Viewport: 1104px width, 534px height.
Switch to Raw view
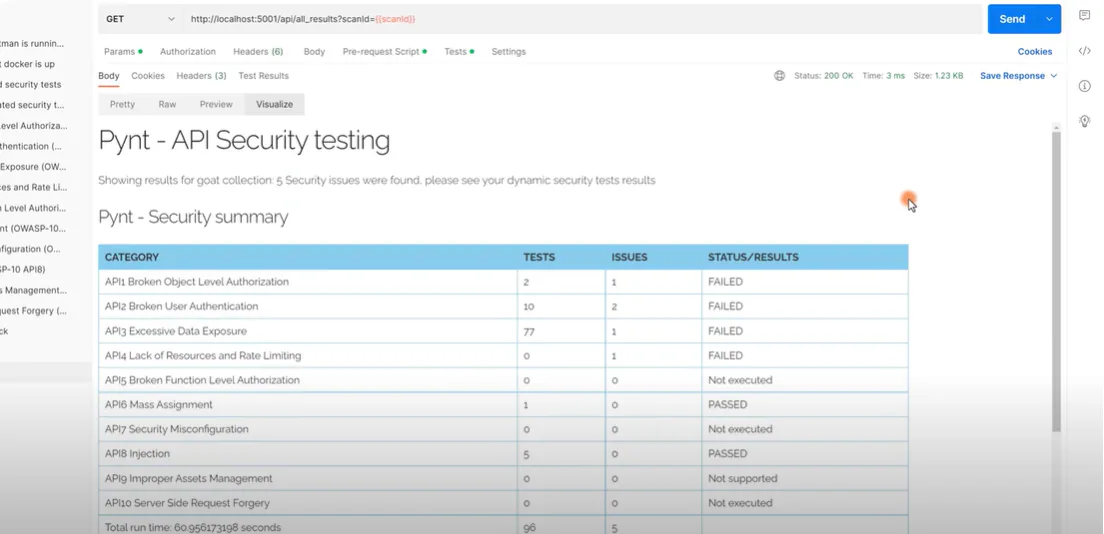pyautogui.click(x=167, y=104)
